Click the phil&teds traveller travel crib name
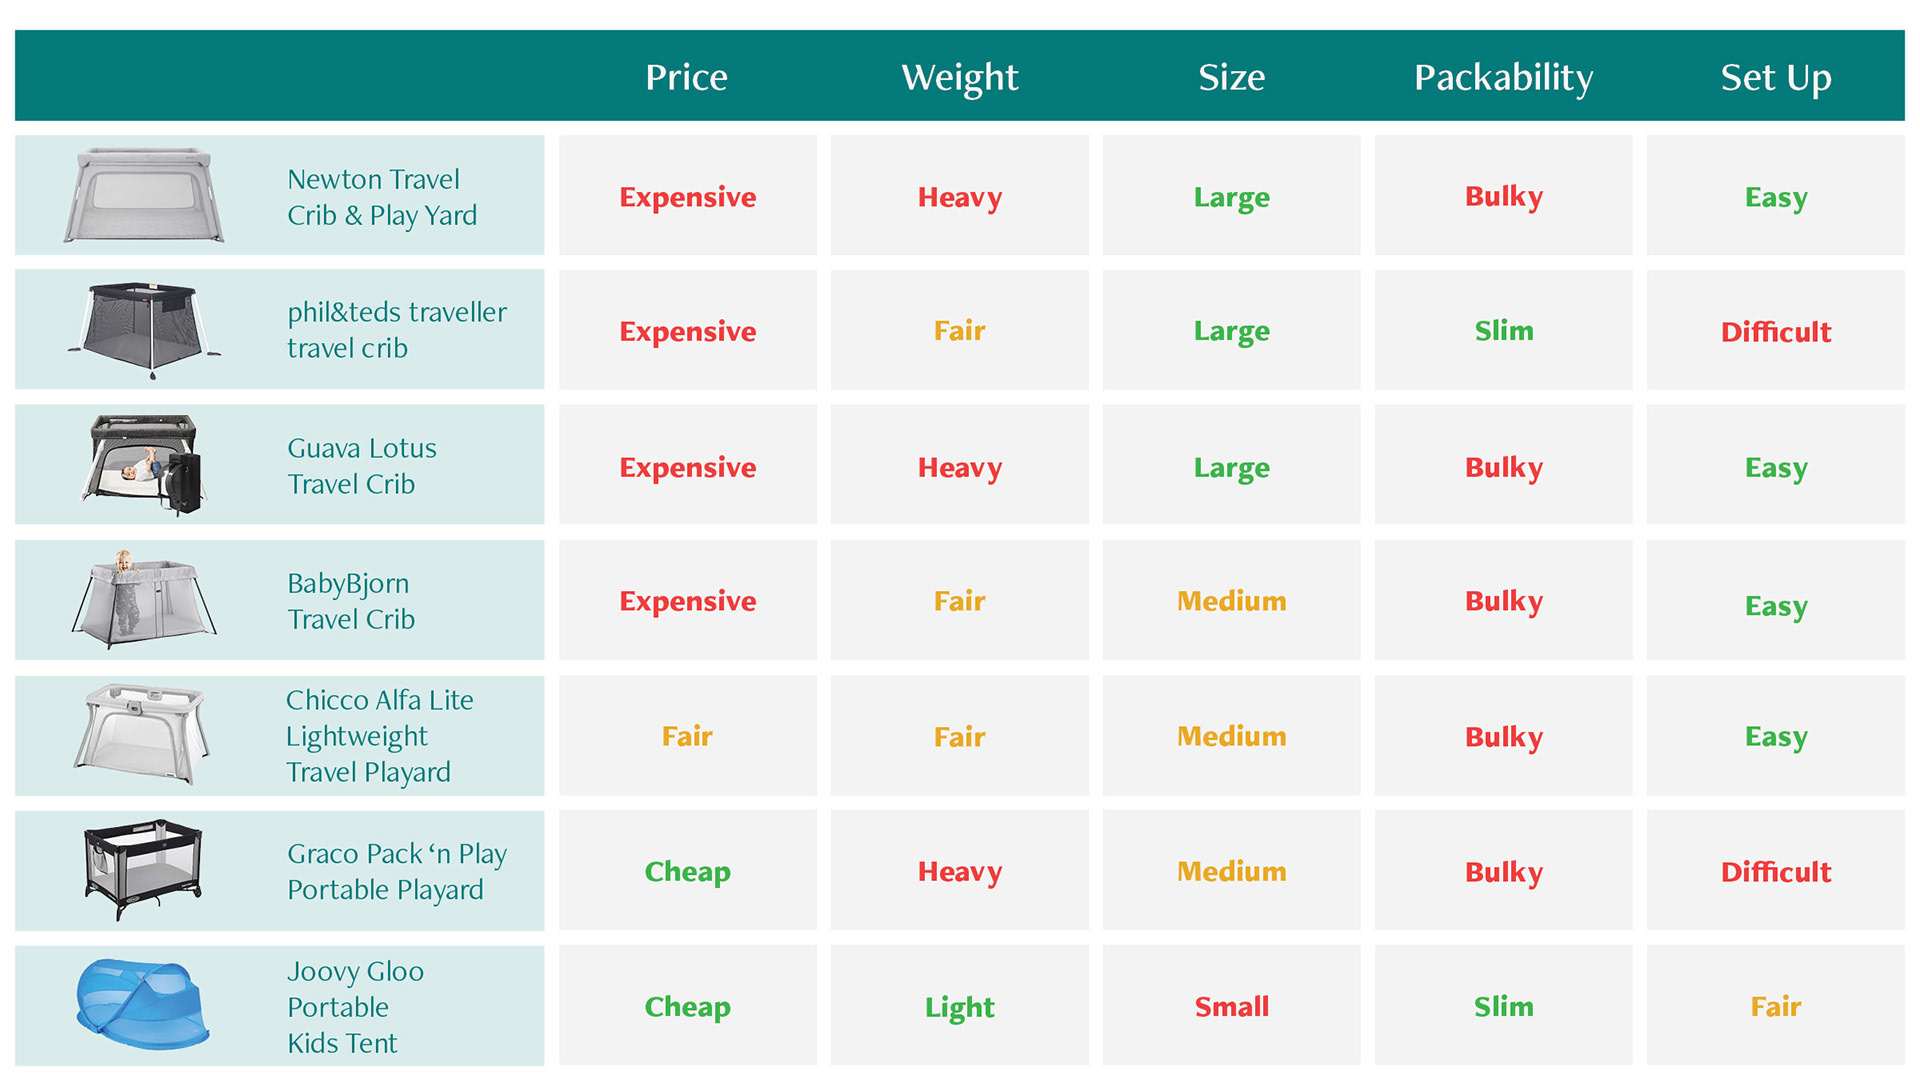This screenshot has width=1920, height=1080. click(396, 330)
